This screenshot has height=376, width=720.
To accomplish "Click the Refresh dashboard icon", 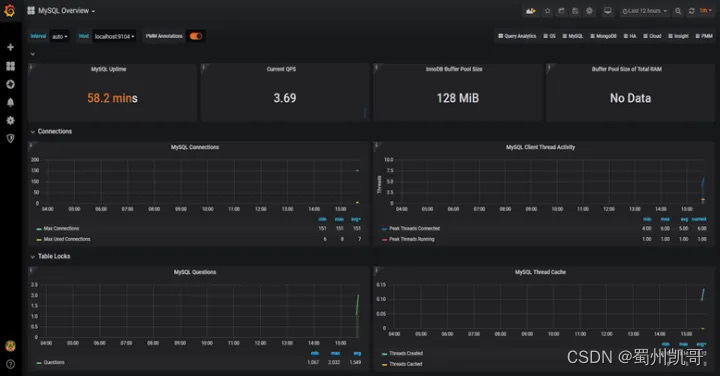I will [x=692, y=11].
